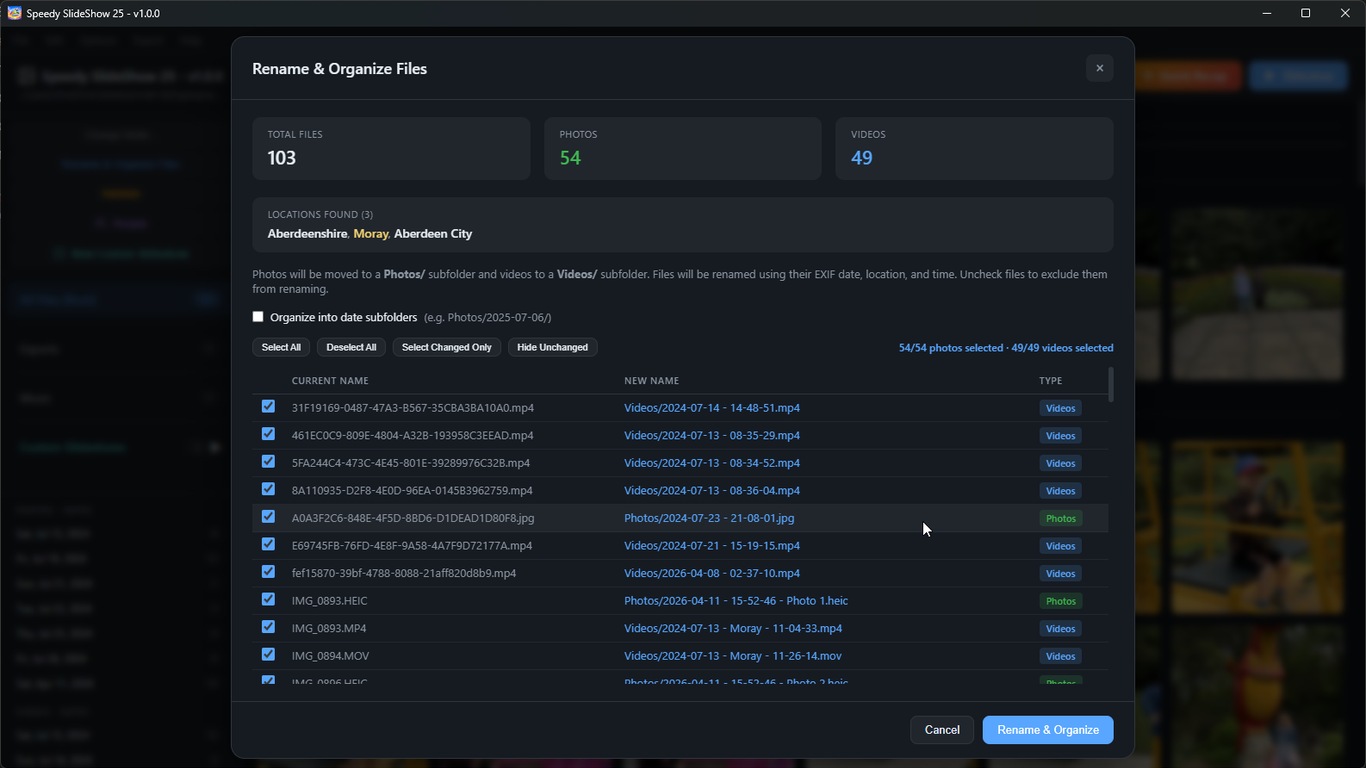Screen dimensions: 1366x768
Task: Uncheck file 31F19169-0487-47A3-B567-35CBA3BA10A0.mp4
Action: click(x=268, y=406)
